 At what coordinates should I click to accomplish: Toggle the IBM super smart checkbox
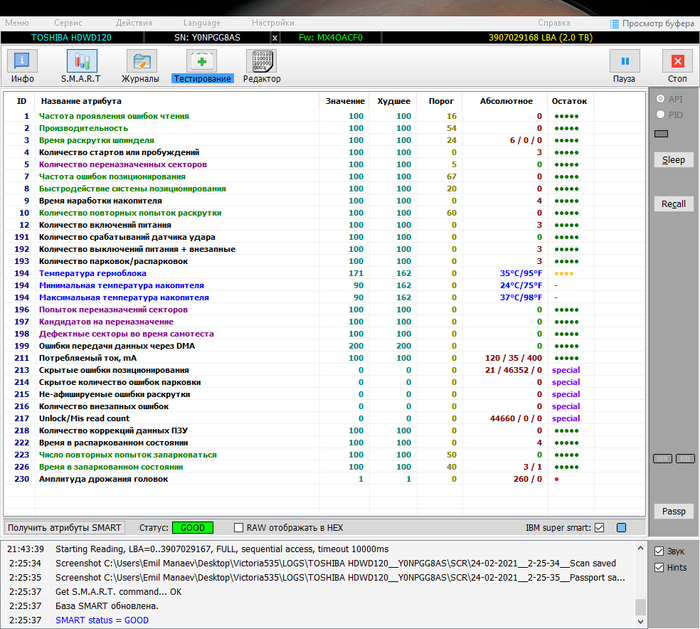(600, 527)
